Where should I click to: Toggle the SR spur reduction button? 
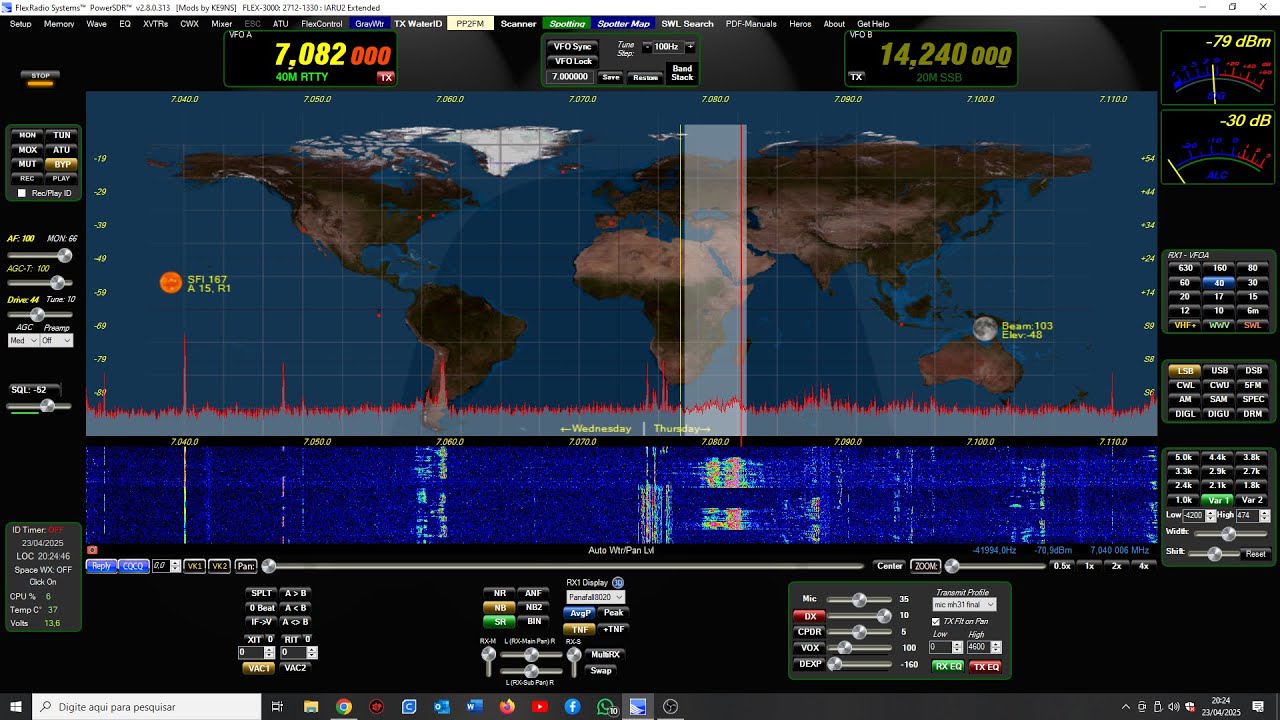[x=500, y=622]
